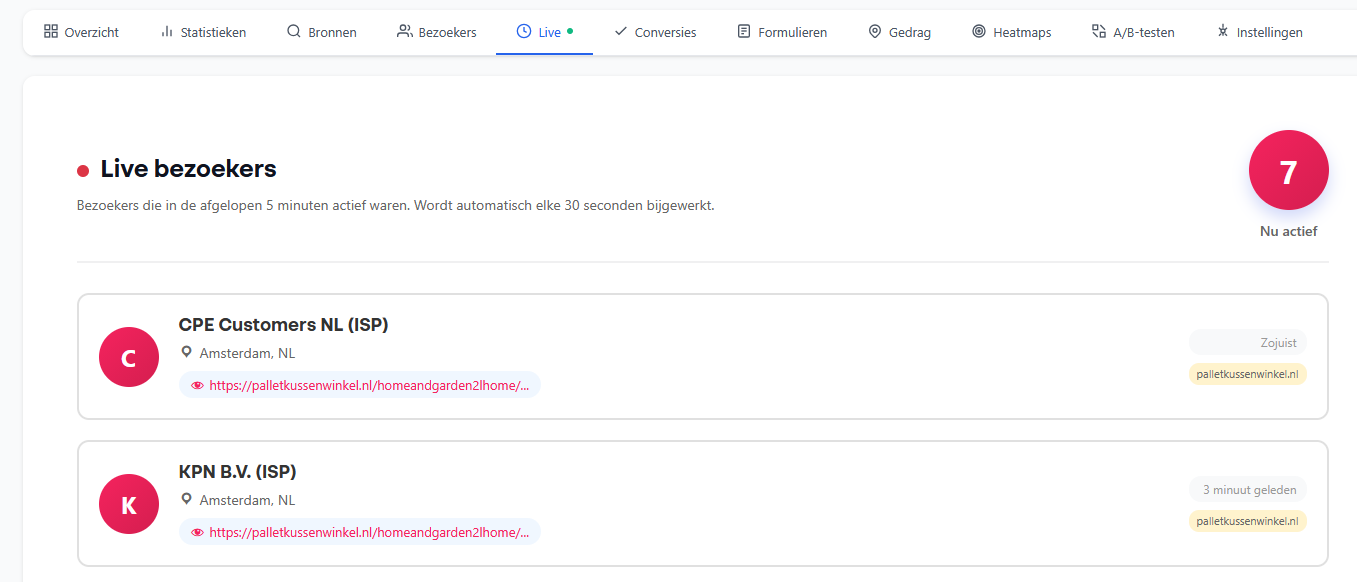The height and width of the screenshot is (582, 1357).
Task: Click the Live bezoekers heading
Action: pyautogui.click(x=188, y=169)
